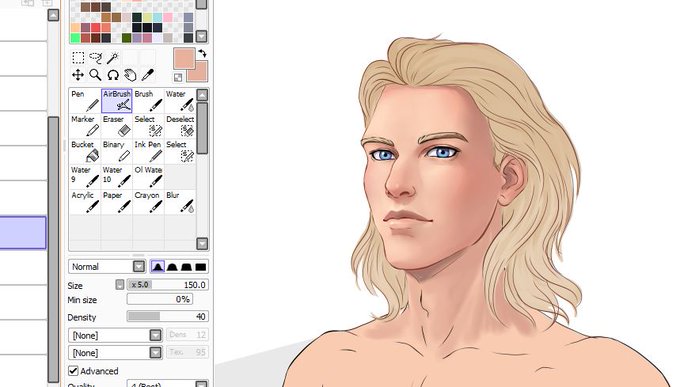This screenshot has width=680, height=387.
Task: Select the Water 10 brush
Action: (x=117, y=177)
